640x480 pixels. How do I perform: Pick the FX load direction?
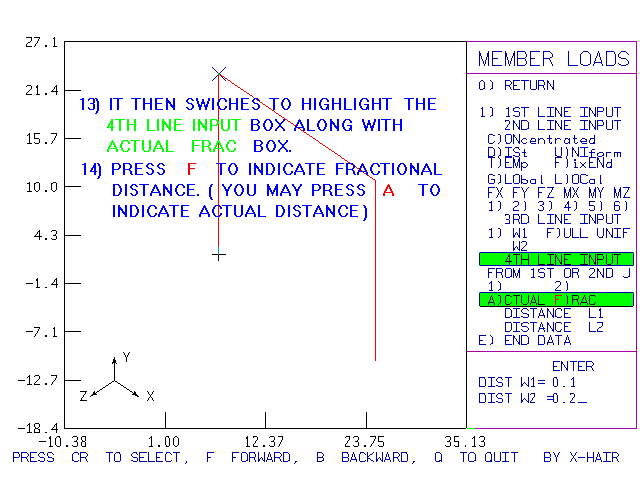[495, 192]
